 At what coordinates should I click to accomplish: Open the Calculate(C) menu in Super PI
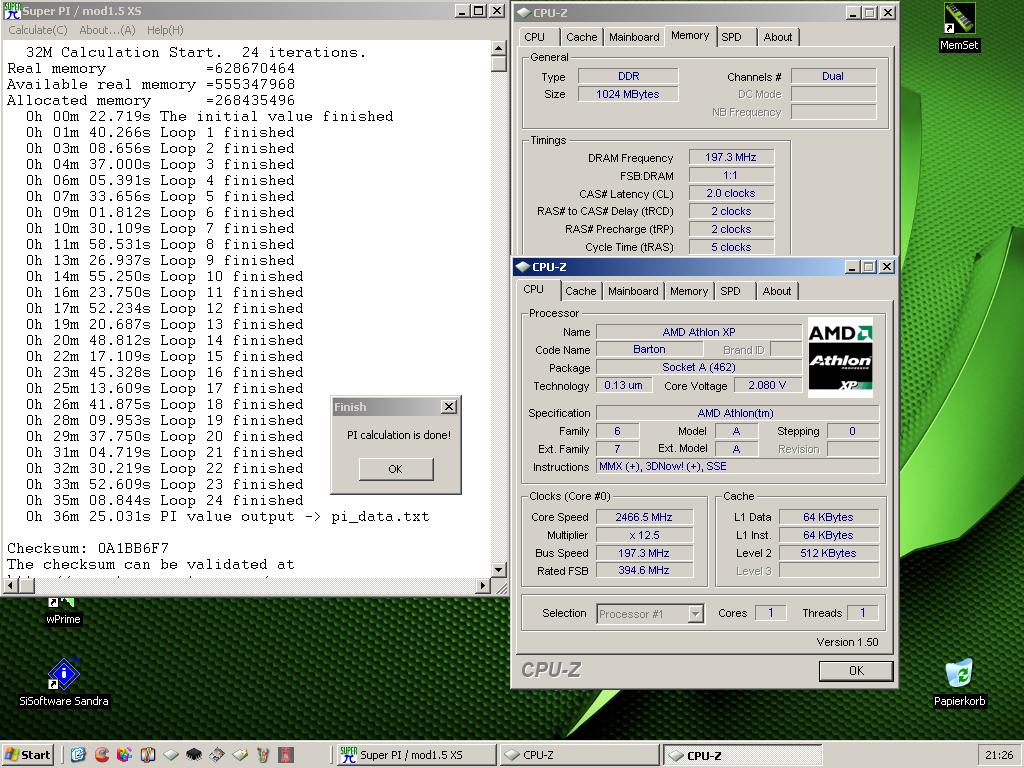[38, 30]
